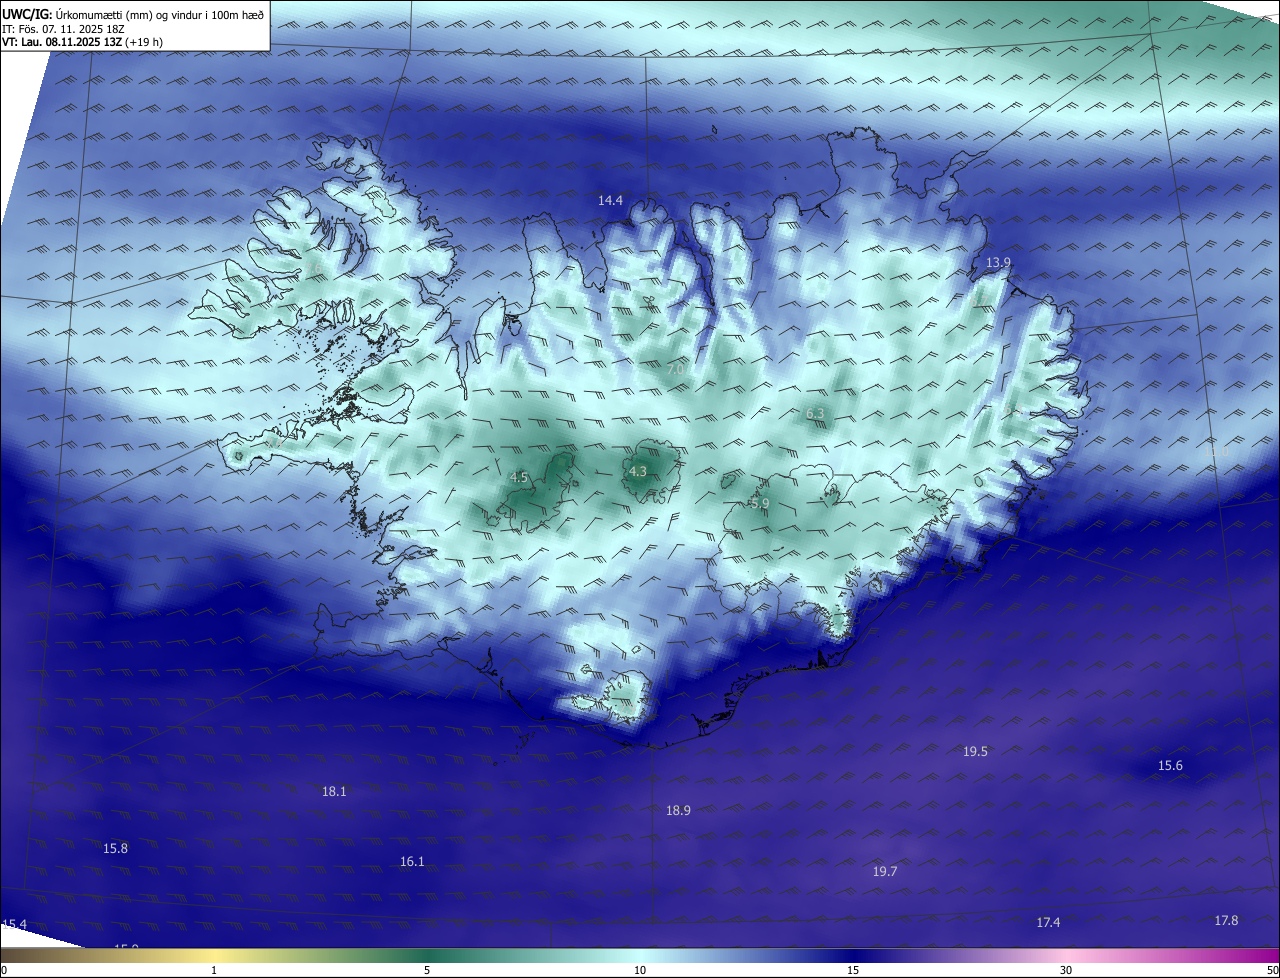This screenshot has height=978, width=1280.
Task: Click the 15.8 value in the southwest ocean
Action: (x=115, y=849)
